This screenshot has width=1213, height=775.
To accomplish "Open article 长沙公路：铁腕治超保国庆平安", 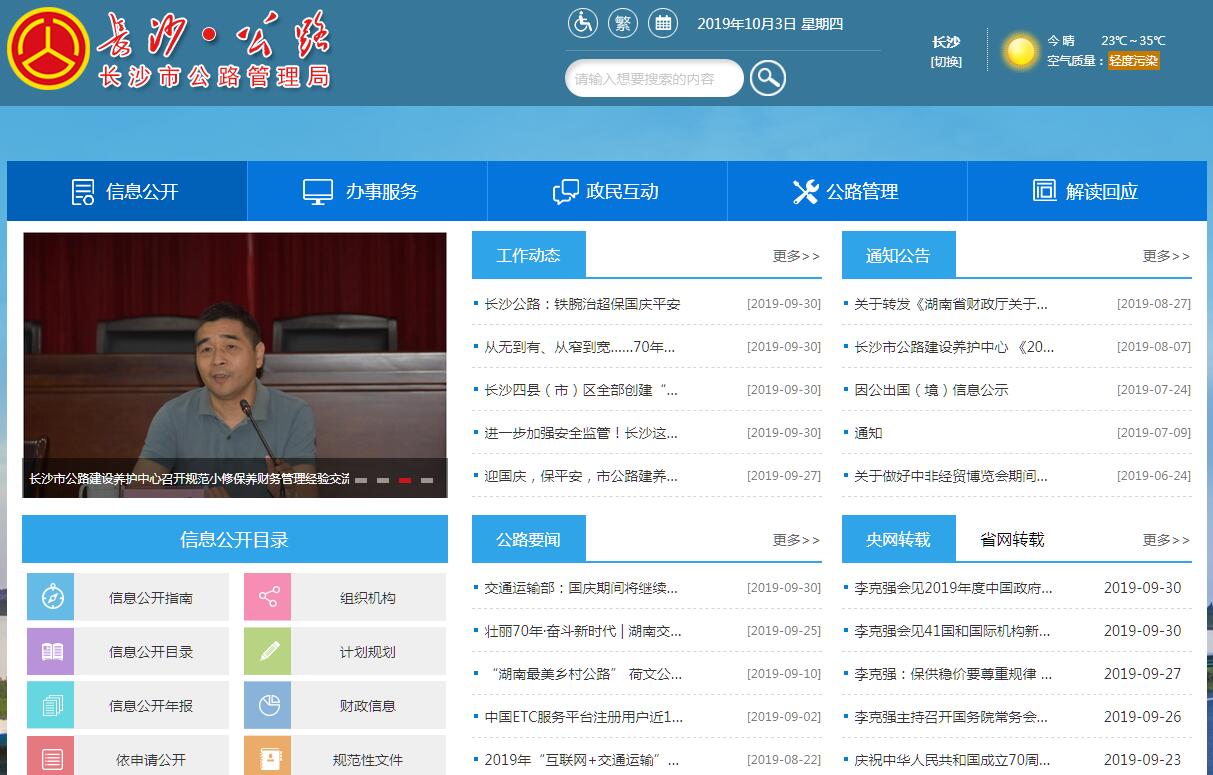I will coord(582,304).
